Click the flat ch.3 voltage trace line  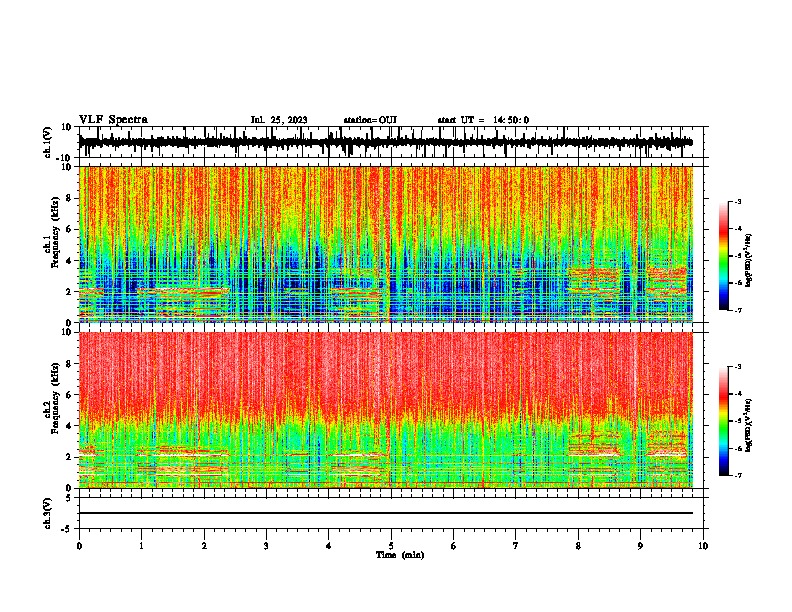(386, 513)
